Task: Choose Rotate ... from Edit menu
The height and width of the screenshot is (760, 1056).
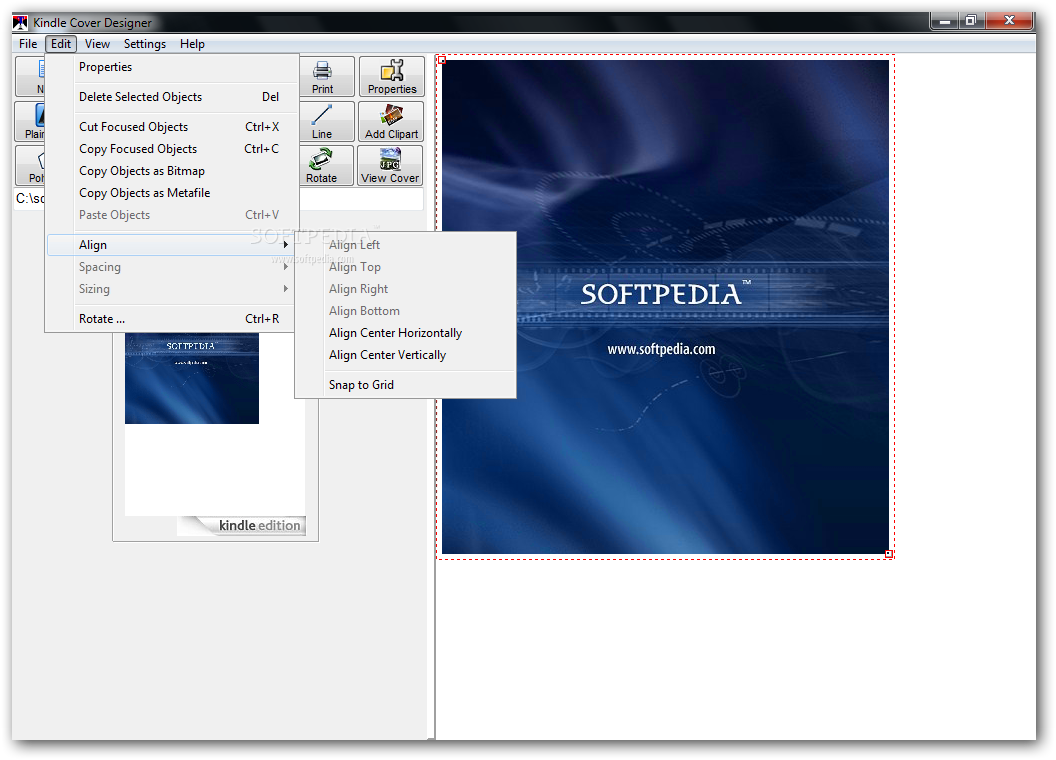Action: pyautogui.click(x=172, y=319)
